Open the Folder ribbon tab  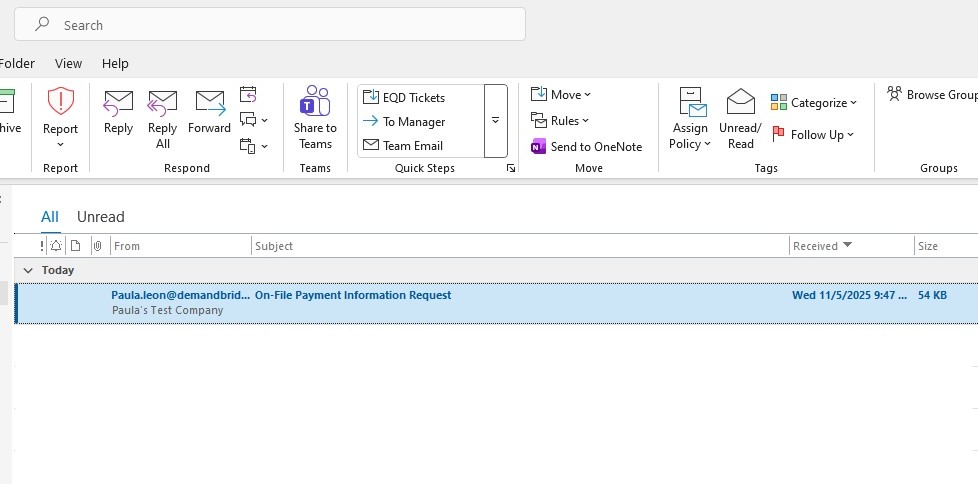(x=17, y=63)
